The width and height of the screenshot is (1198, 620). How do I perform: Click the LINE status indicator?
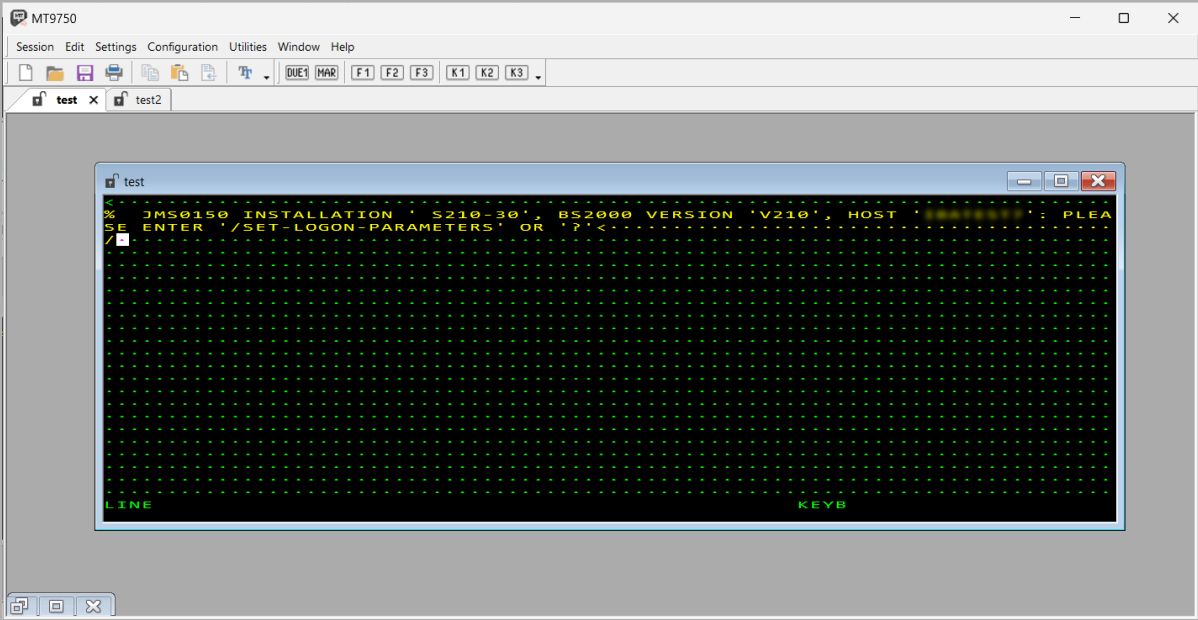[128, 505]
